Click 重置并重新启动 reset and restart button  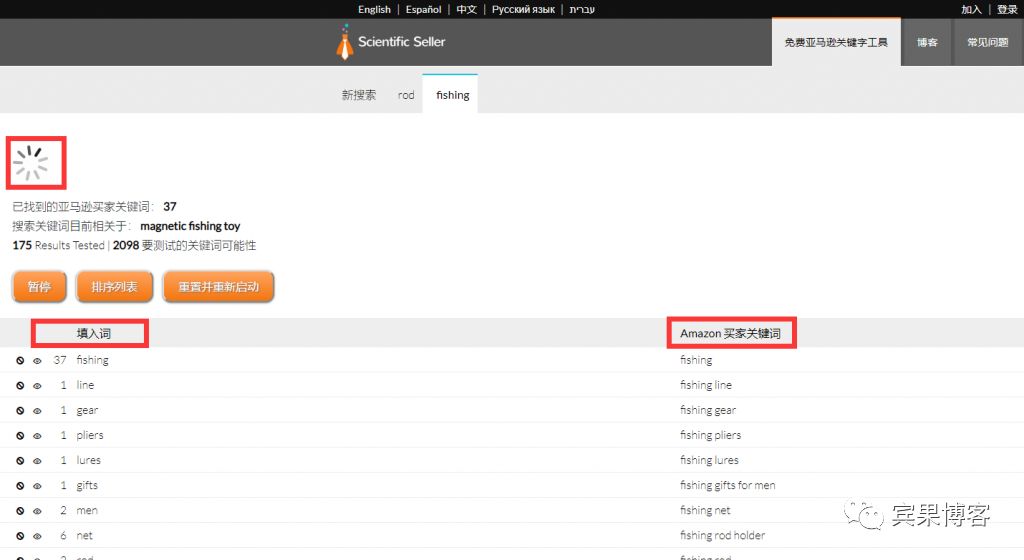(x=218, y=287)
